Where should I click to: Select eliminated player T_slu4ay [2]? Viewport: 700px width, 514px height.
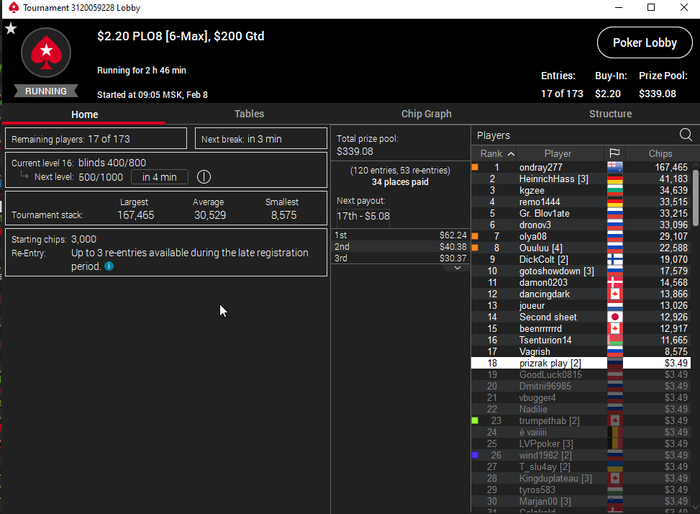[x=580, y=467]
